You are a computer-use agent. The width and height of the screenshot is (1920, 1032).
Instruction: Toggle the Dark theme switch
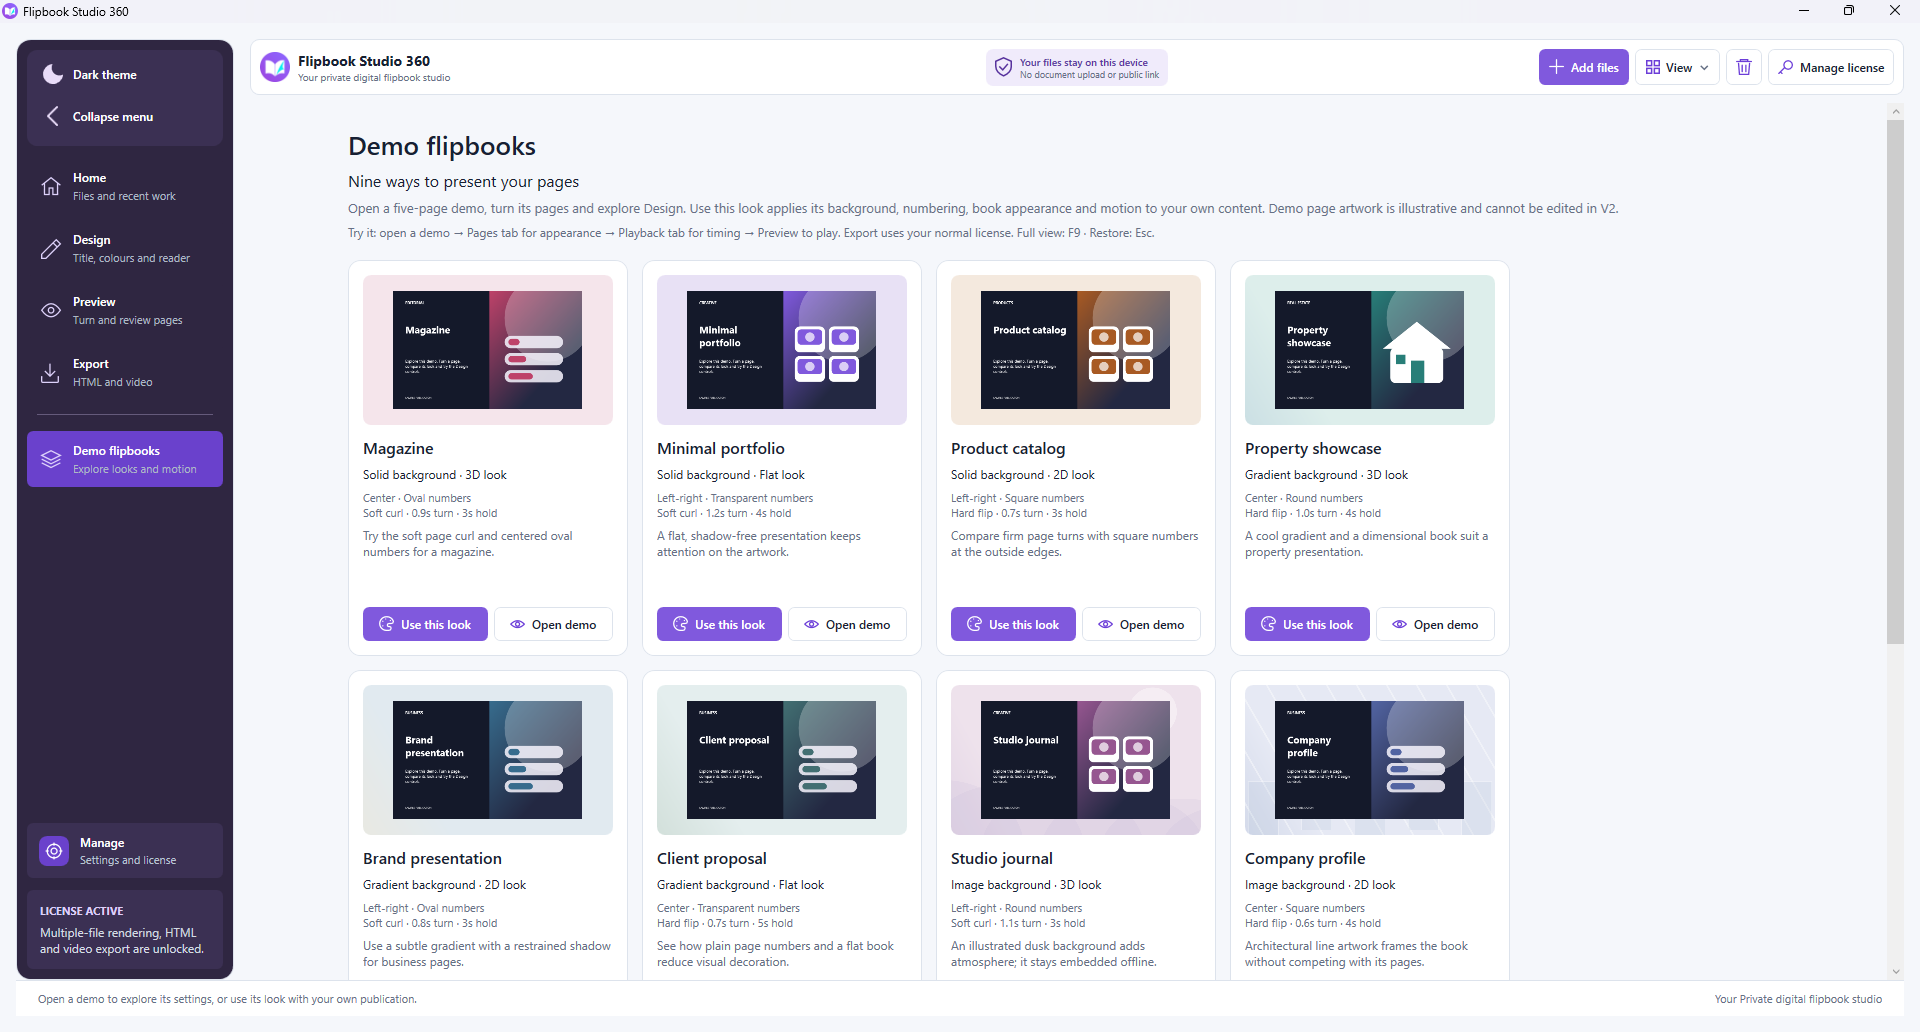125,75
